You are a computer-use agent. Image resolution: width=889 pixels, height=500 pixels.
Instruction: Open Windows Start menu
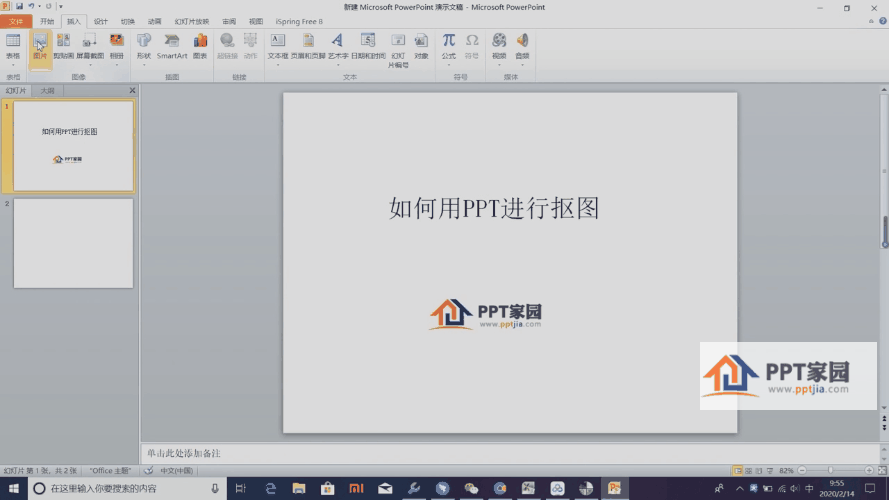coord(14,488)
